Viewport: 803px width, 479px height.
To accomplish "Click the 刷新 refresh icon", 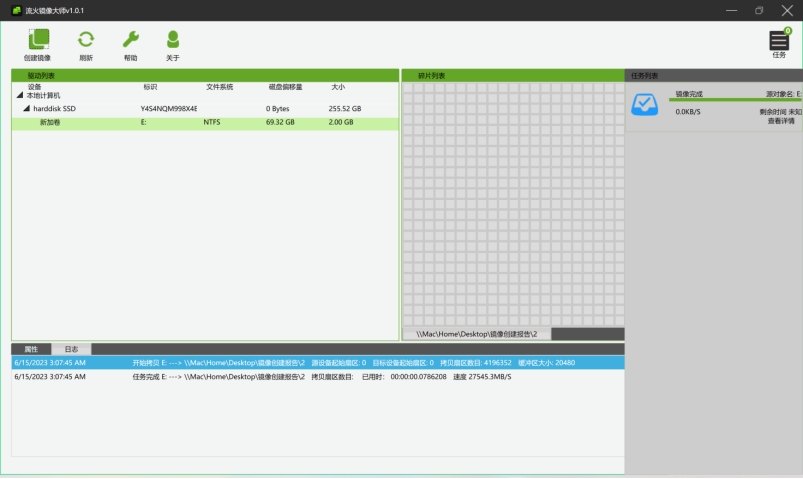I will pyautogui.click(x=86, y=40).
